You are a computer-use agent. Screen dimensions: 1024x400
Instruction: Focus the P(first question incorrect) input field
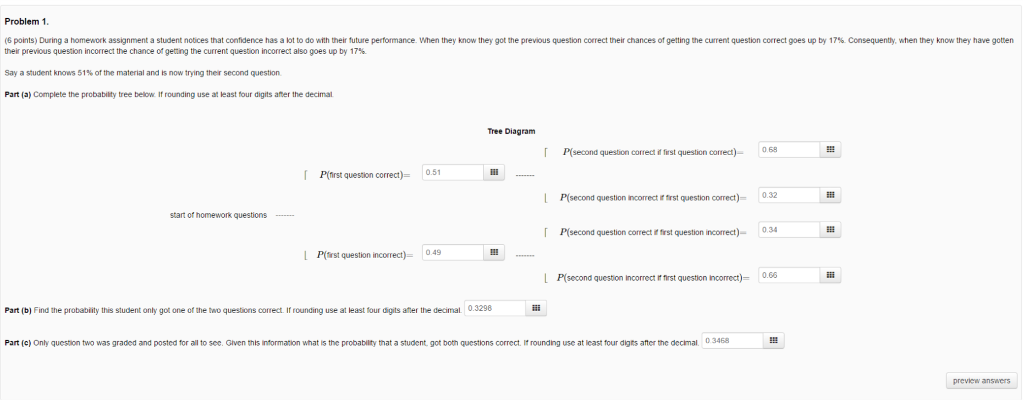(453, 252)
